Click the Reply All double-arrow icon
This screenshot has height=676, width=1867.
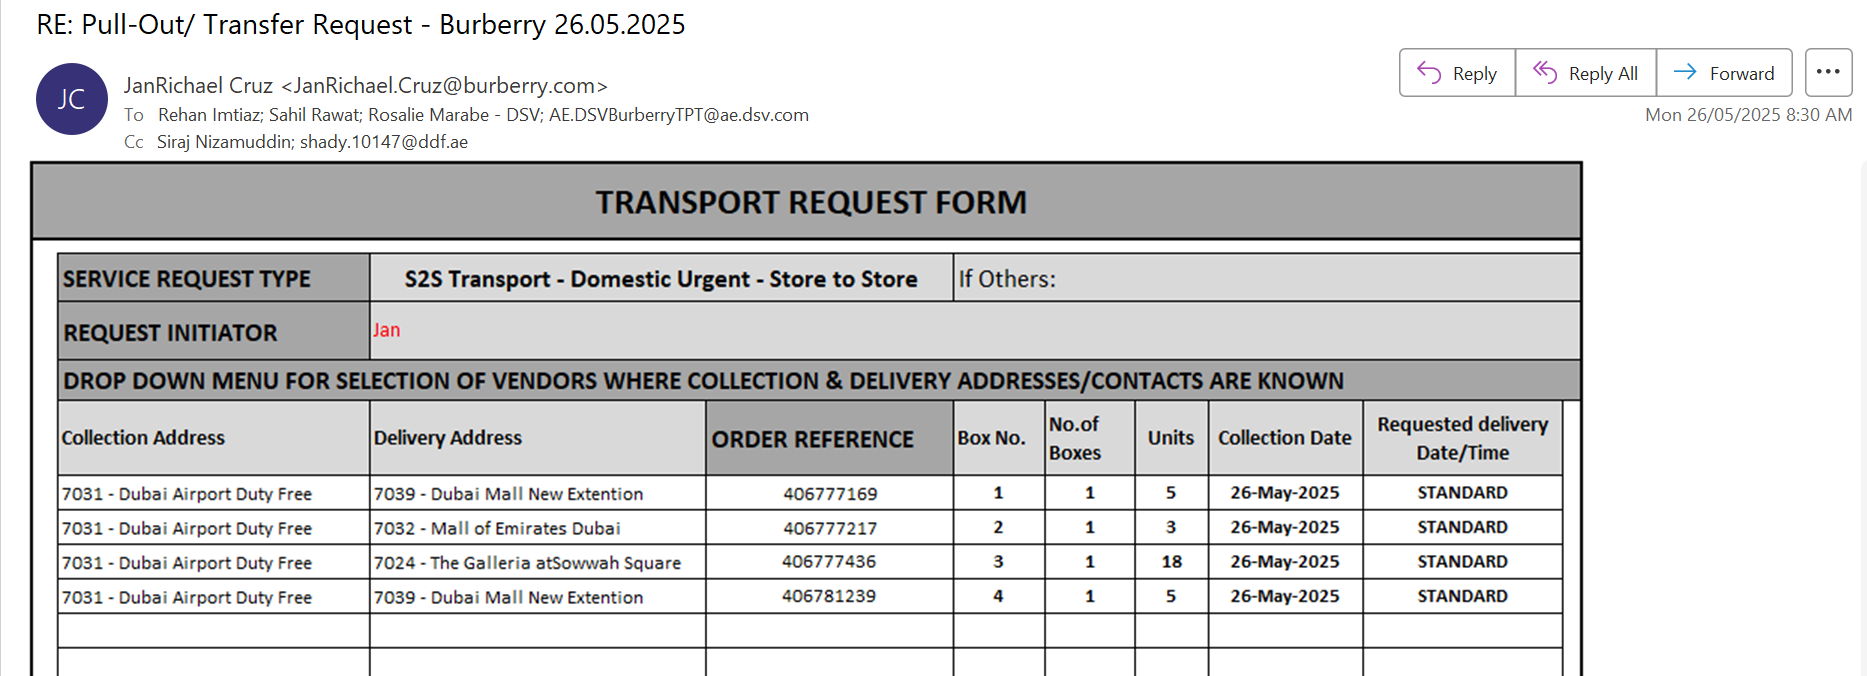pyautogui.click(x=1545, y=73)
